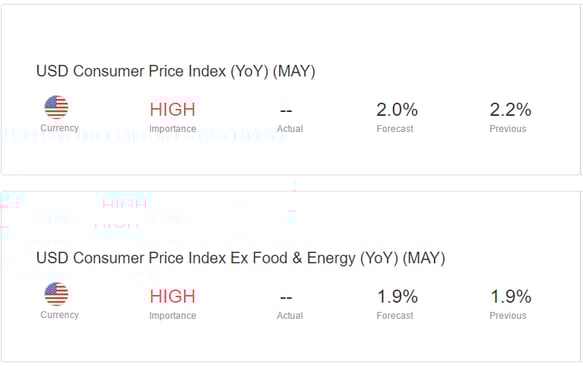Click the Actual dashes in the first card
The height and width of the screenshot is (366, 583).
pos(286,111)
